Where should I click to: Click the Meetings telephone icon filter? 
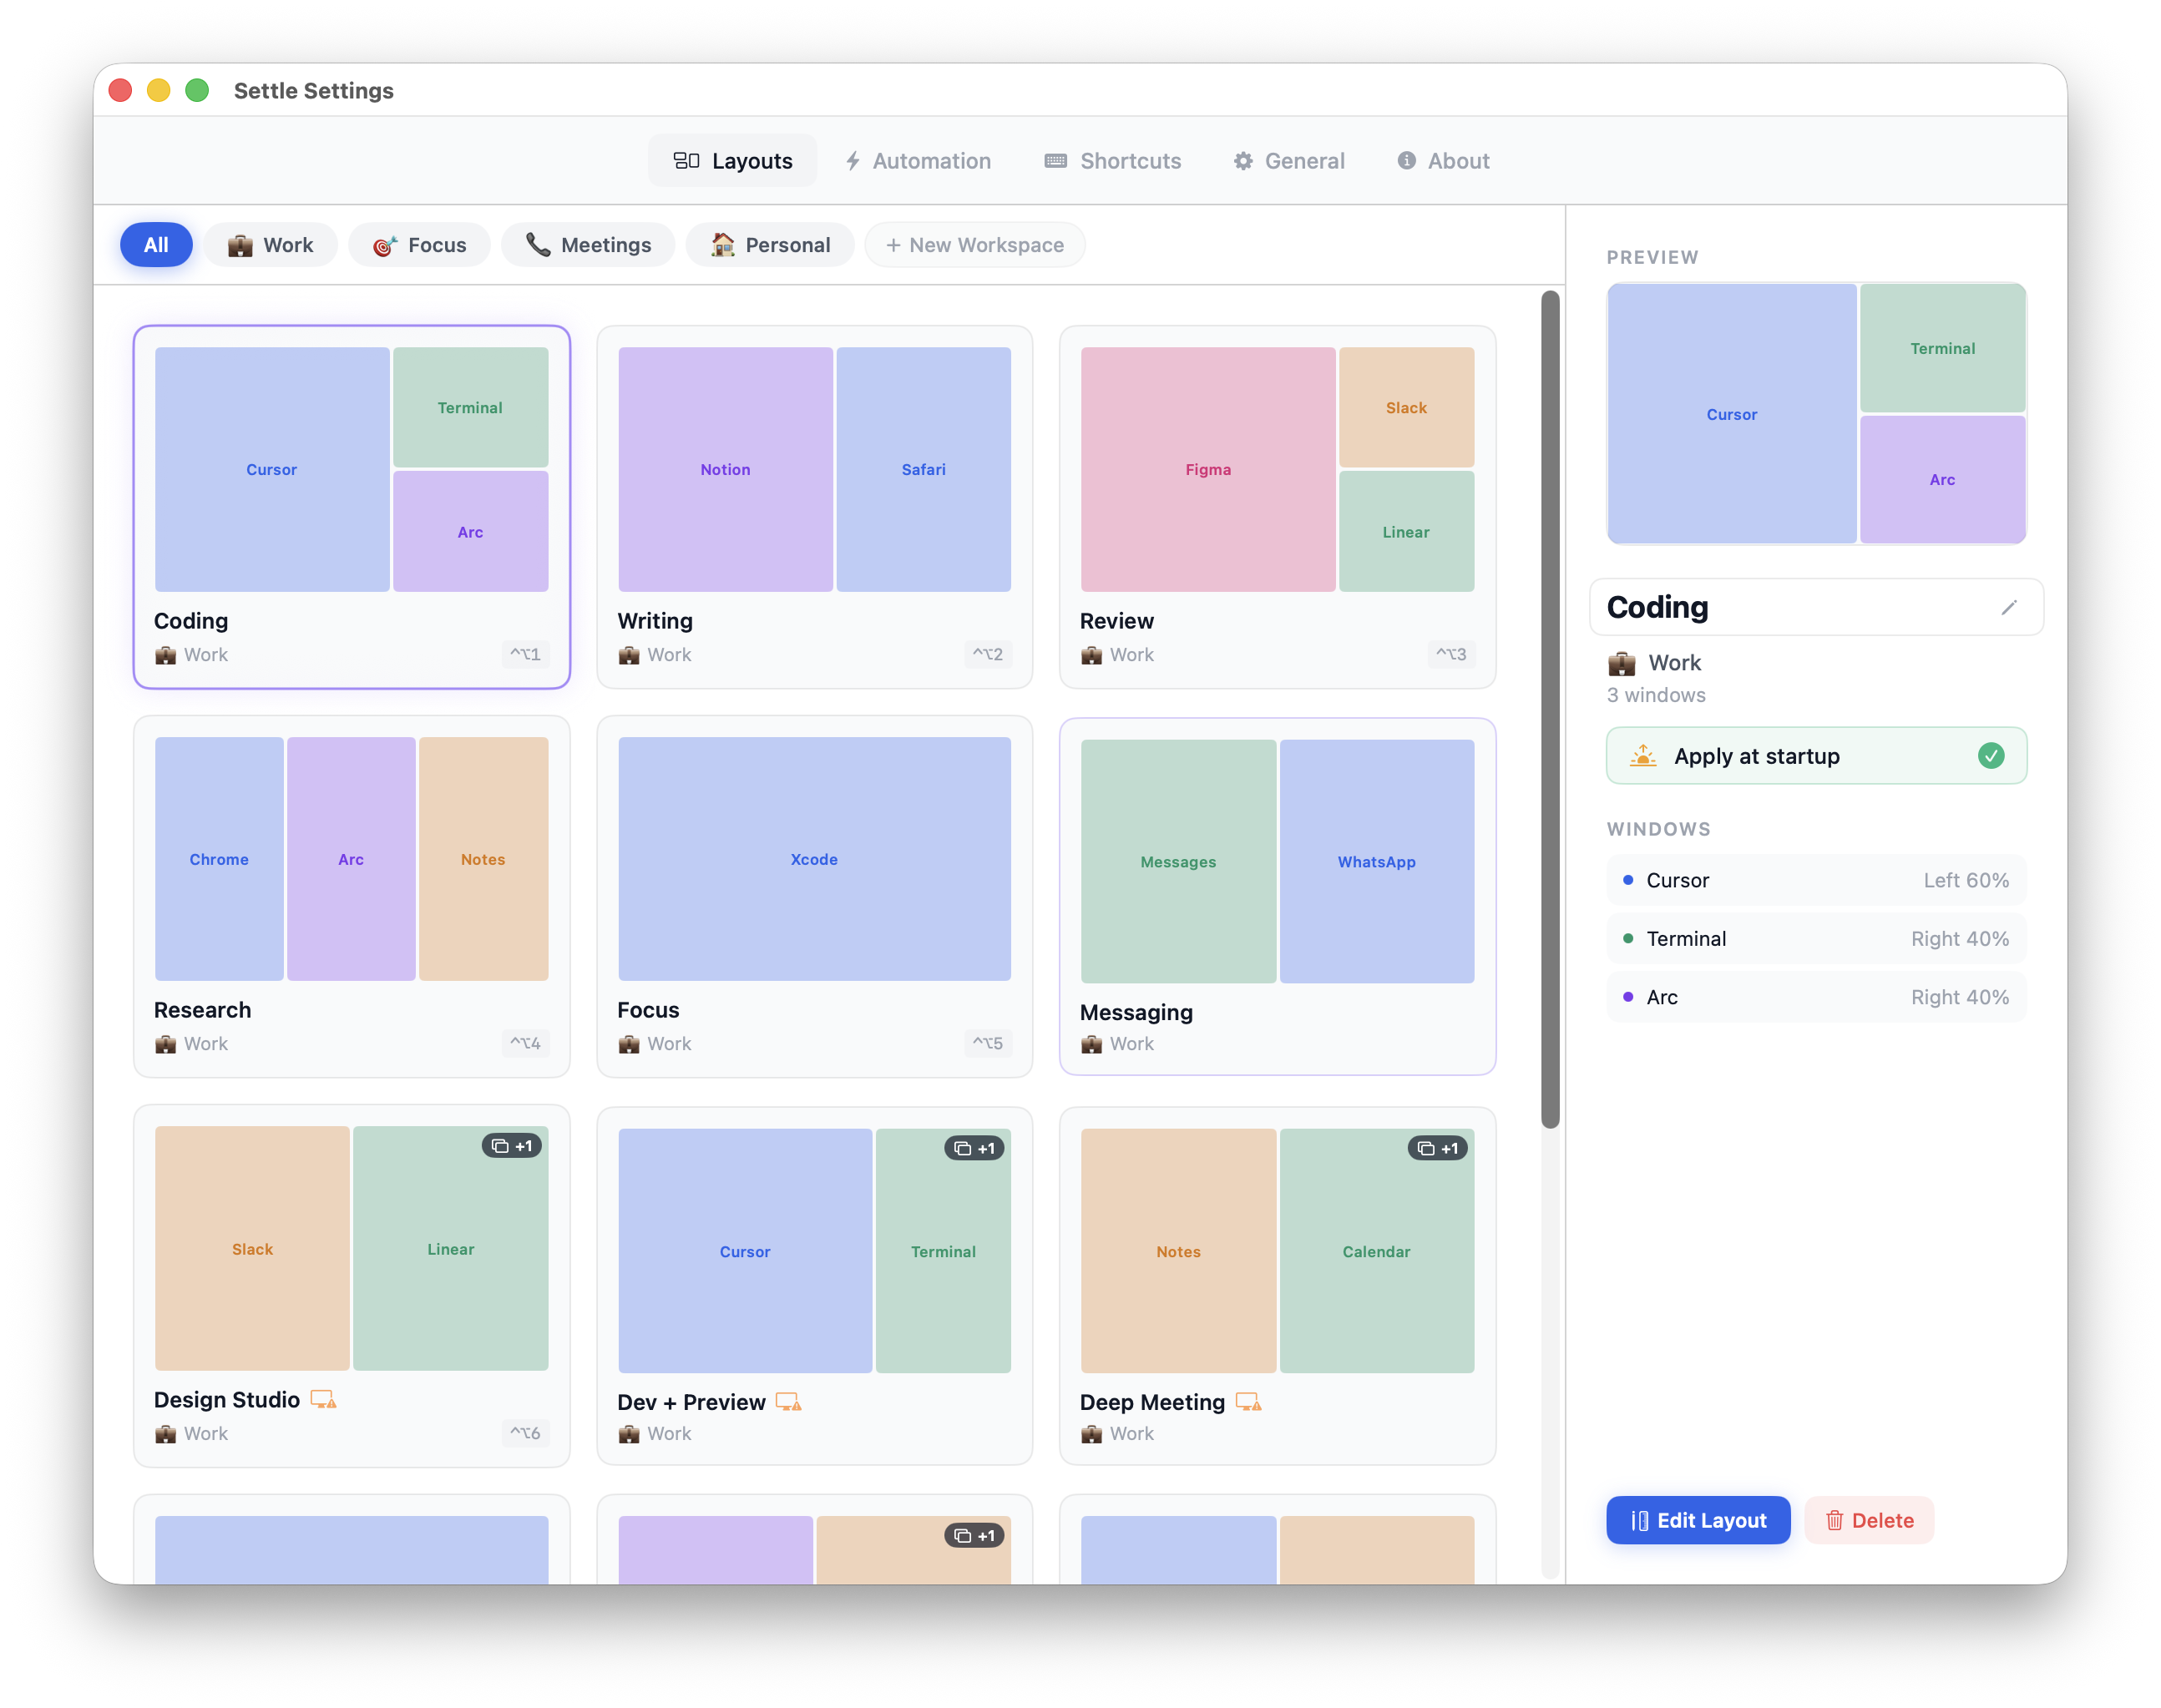click(537, 244)
